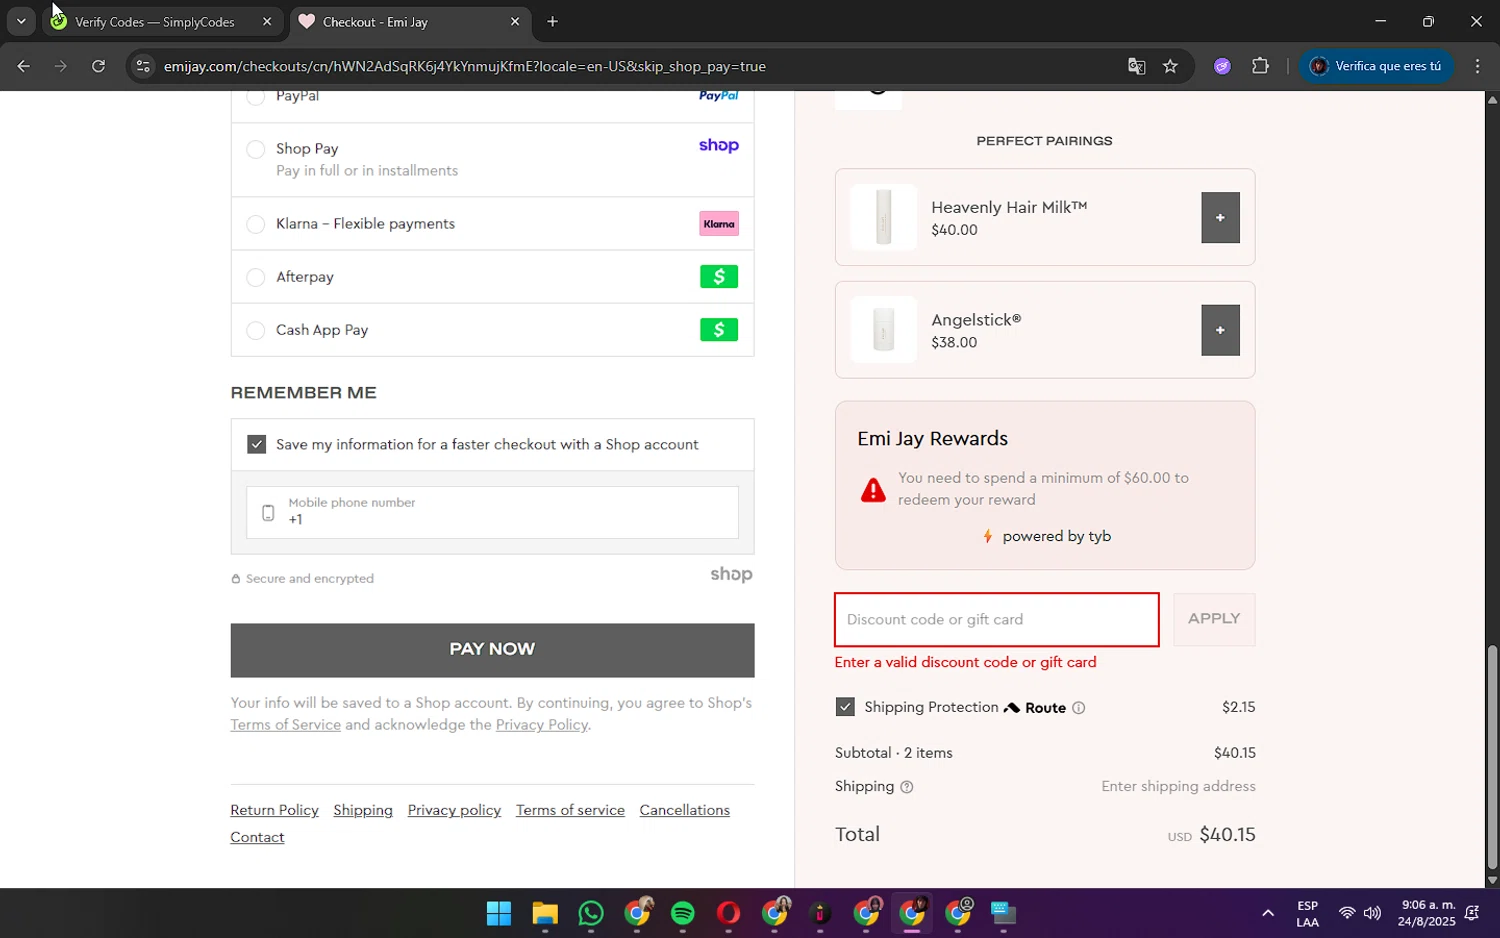Toggle the Shipping Protection Route checkbox
Image resolution: width=1500 pixels, height=938 pixels.
[845, 707]
